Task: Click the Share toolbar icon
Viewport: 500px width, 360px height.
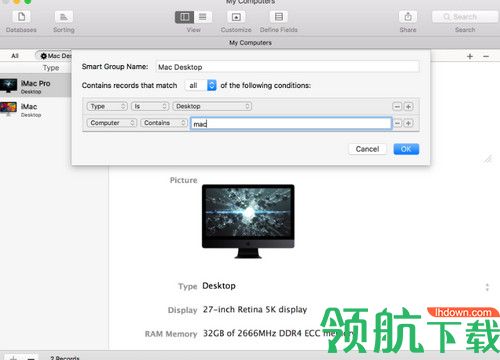Action: click(x=408, y=17)
